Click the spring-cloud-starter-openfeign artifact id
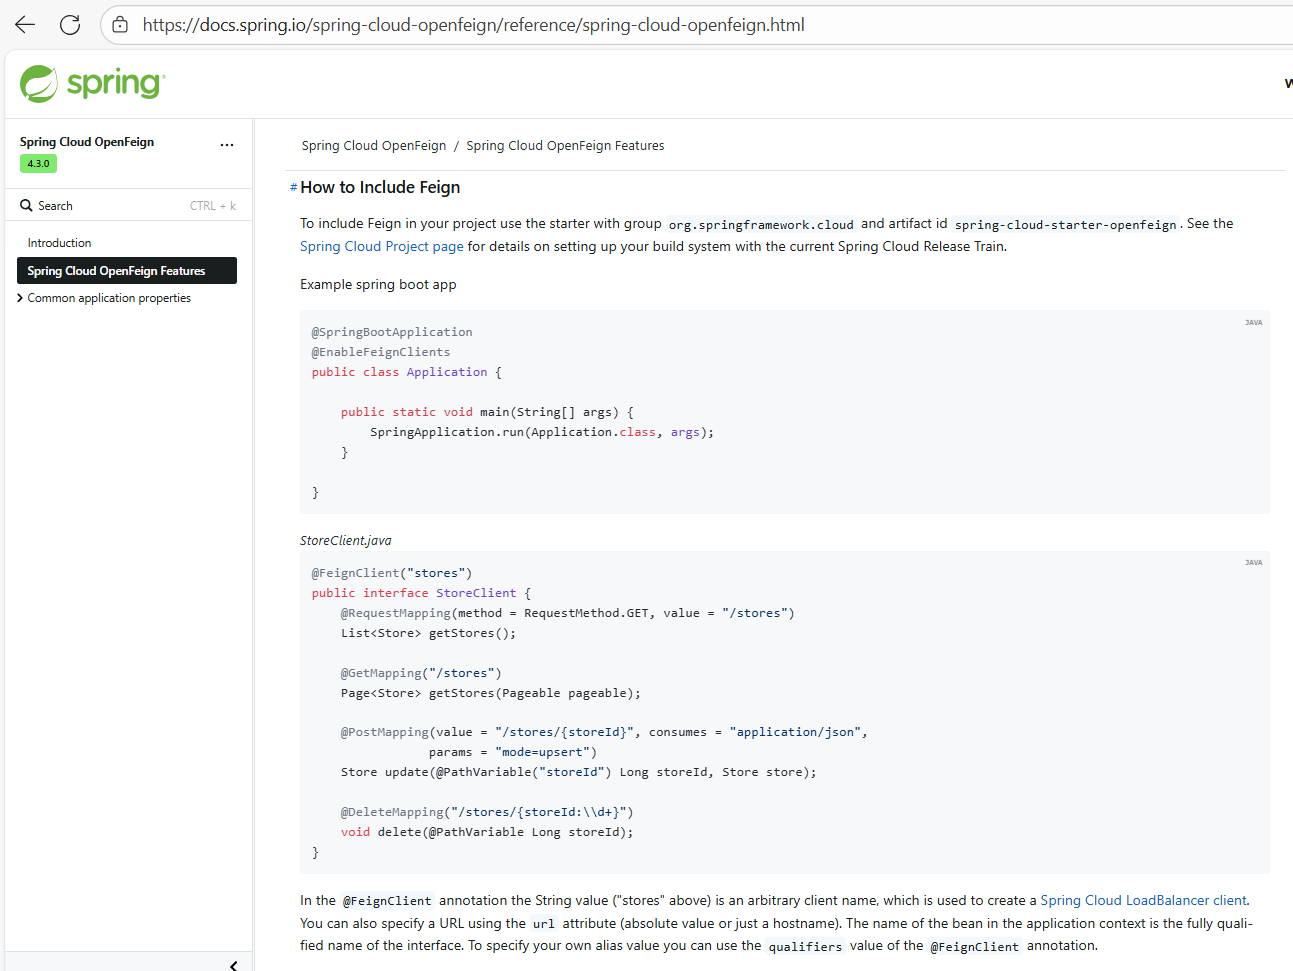Viewport: 1293px width, 971px height. 1066,225
